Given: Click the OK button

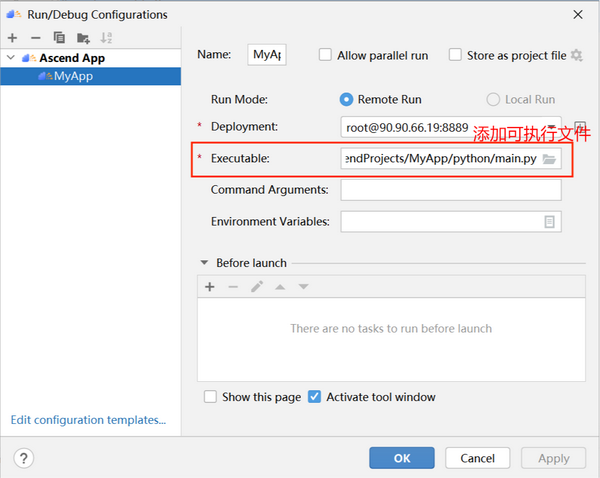Looking at the screenshot, I should [x=401, y=458].
